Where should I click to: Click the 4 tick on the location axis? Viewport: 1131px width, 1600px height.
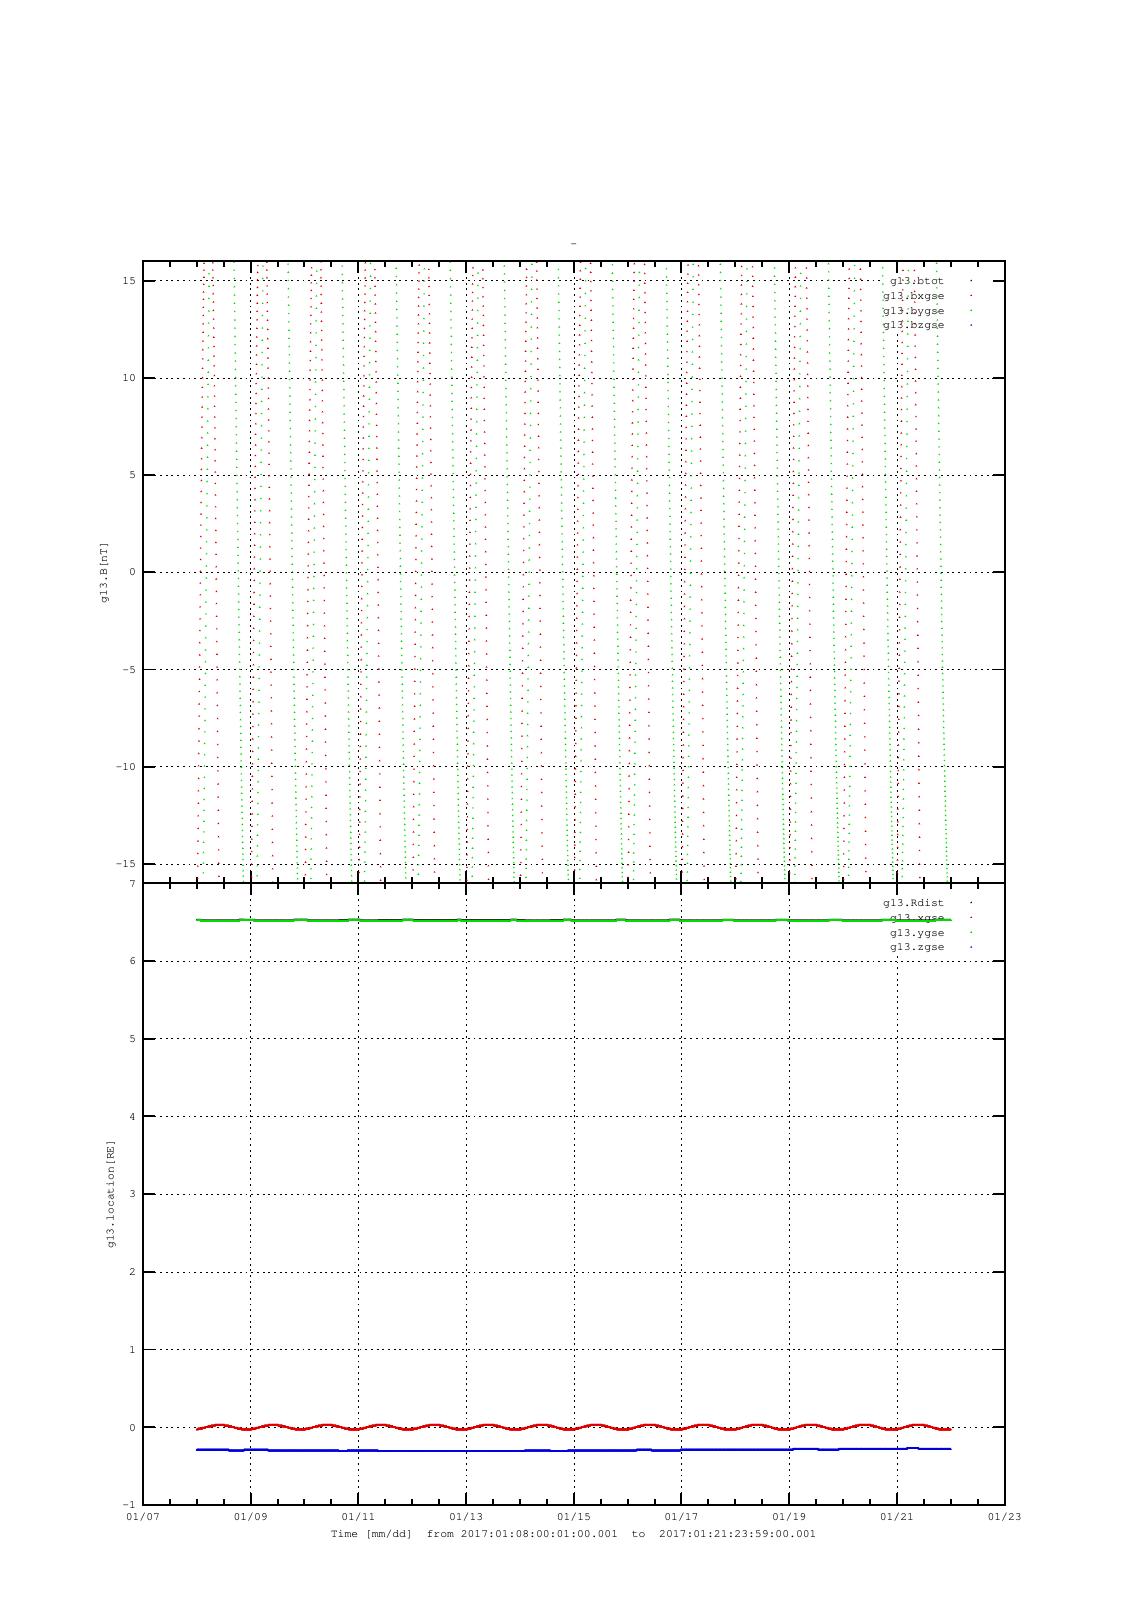[x=132, y=1117]
